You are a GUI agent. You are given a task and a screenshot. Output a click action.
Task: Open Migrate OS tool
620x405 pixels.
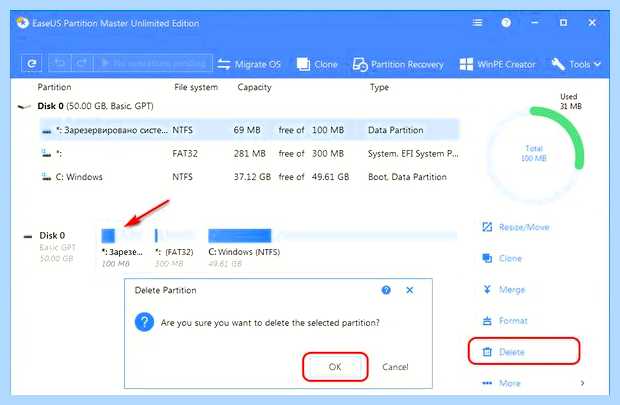pos(249,64)
